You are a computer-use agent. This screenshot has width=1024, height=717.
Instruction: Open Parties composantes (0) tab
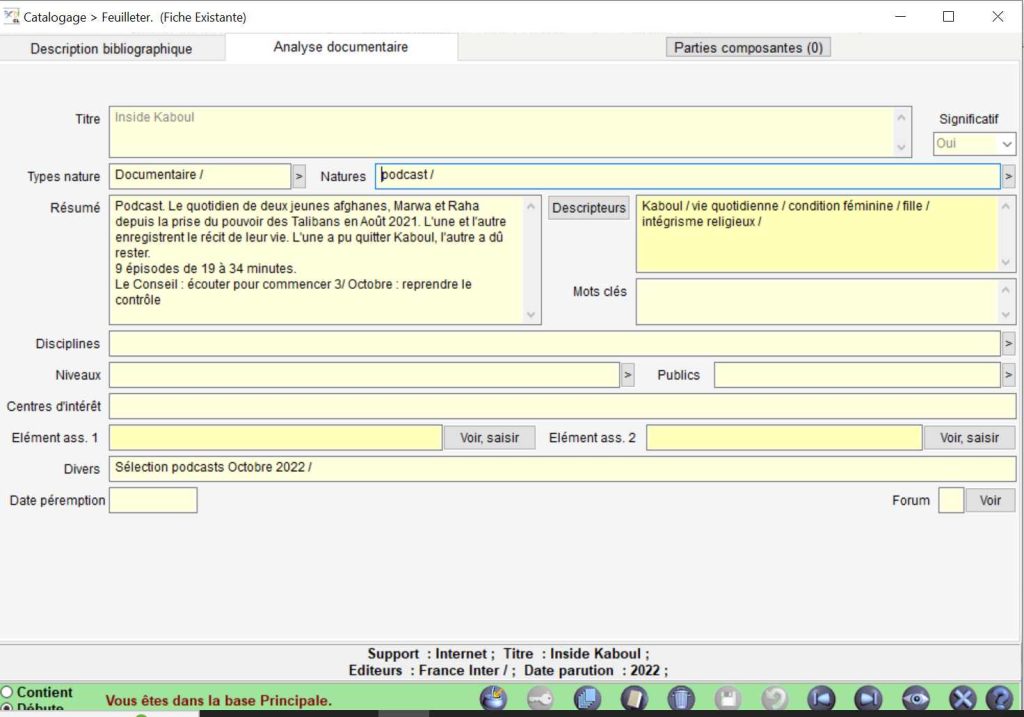(748, 48)
